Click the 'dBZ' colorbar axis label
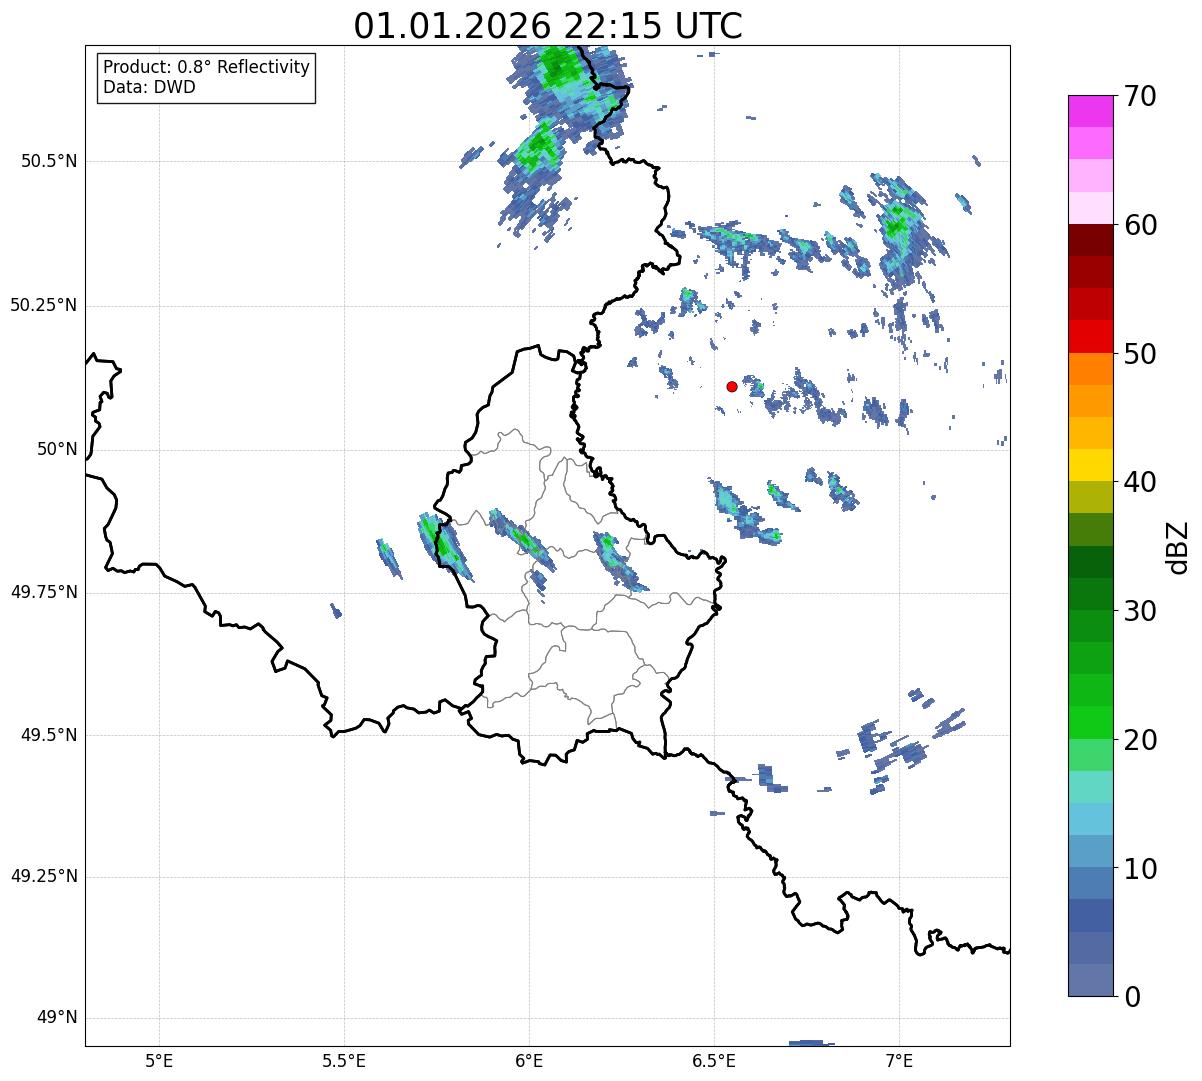This screenshot has height=1081, width=1202. [1178, 547]
